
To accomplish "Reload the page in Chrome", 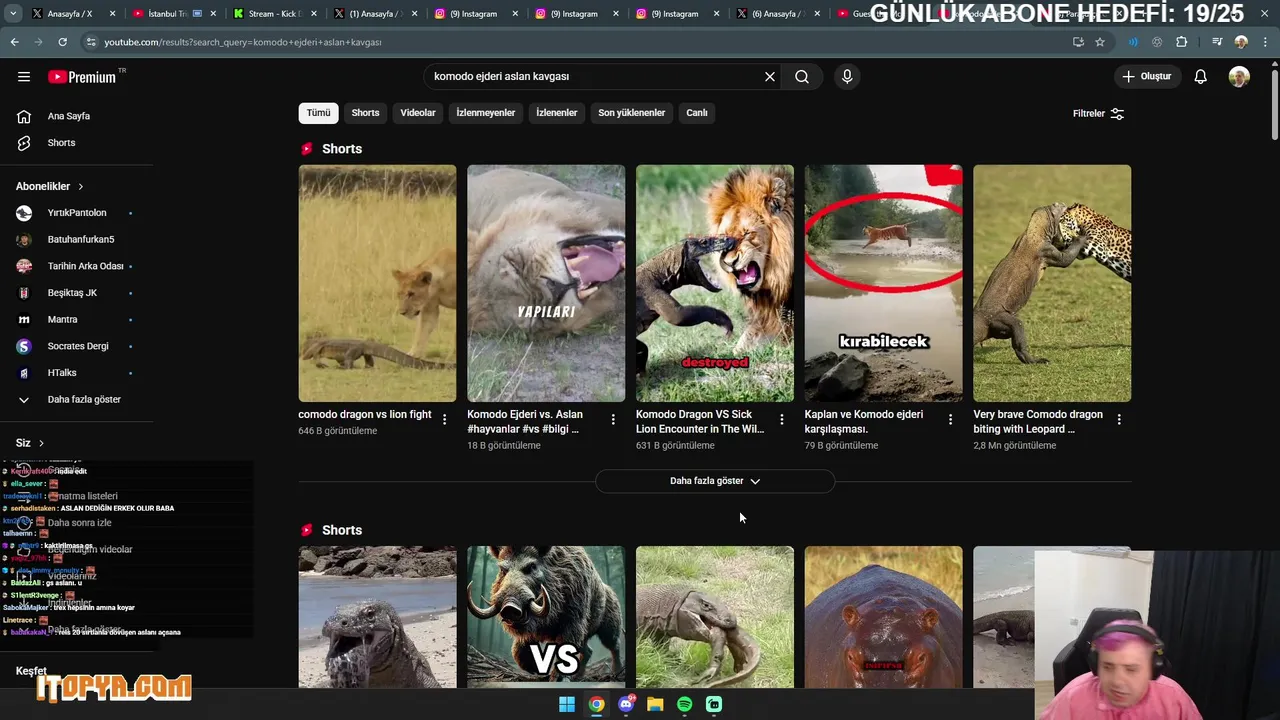I will tap(62, 42).
